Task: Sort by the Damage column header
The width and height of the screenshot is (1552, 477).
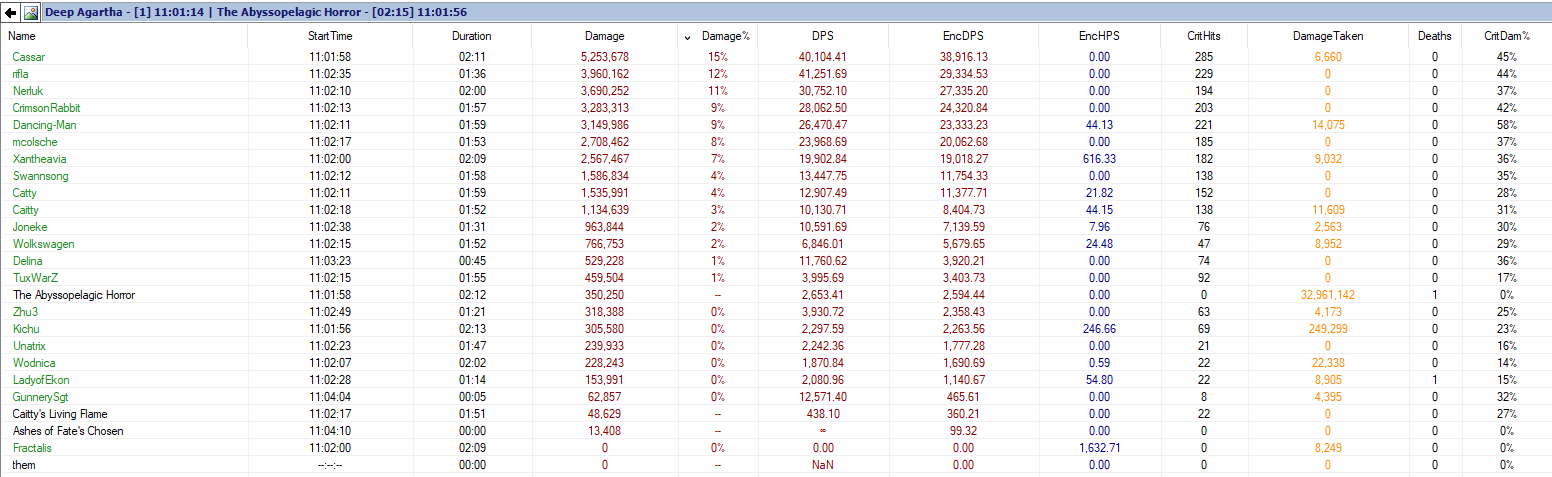Action: (604, 36)
